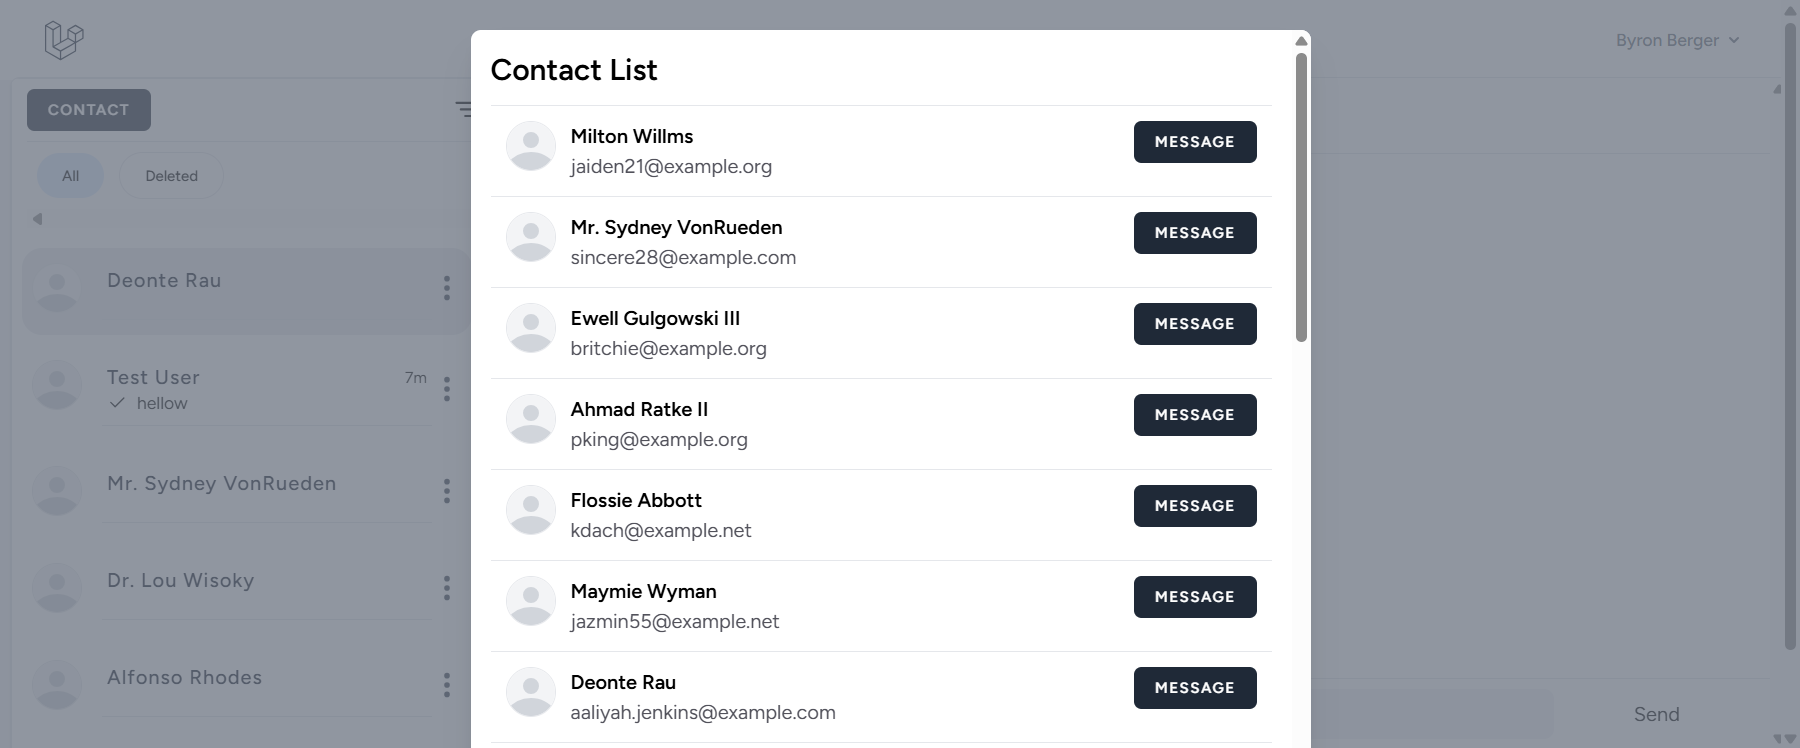
Task: Click the Contact button in sidebar
Action: (89, 110)
